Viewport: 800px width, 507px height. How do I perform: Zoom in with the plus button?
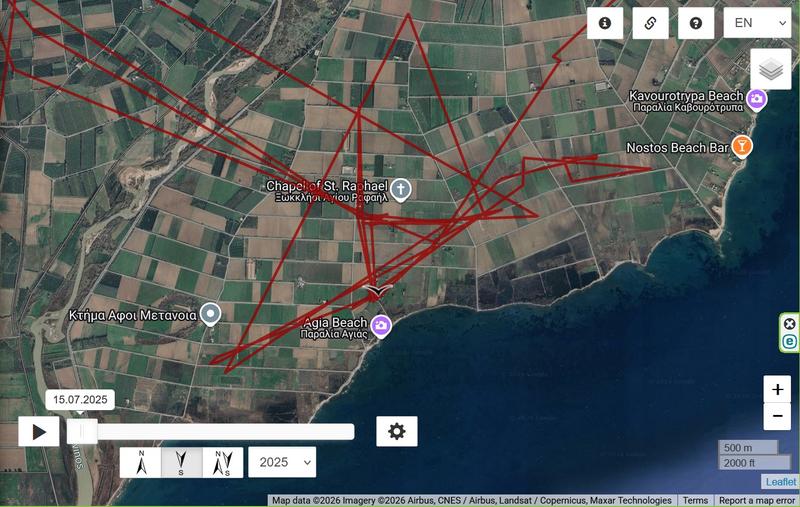coord(777,390)
